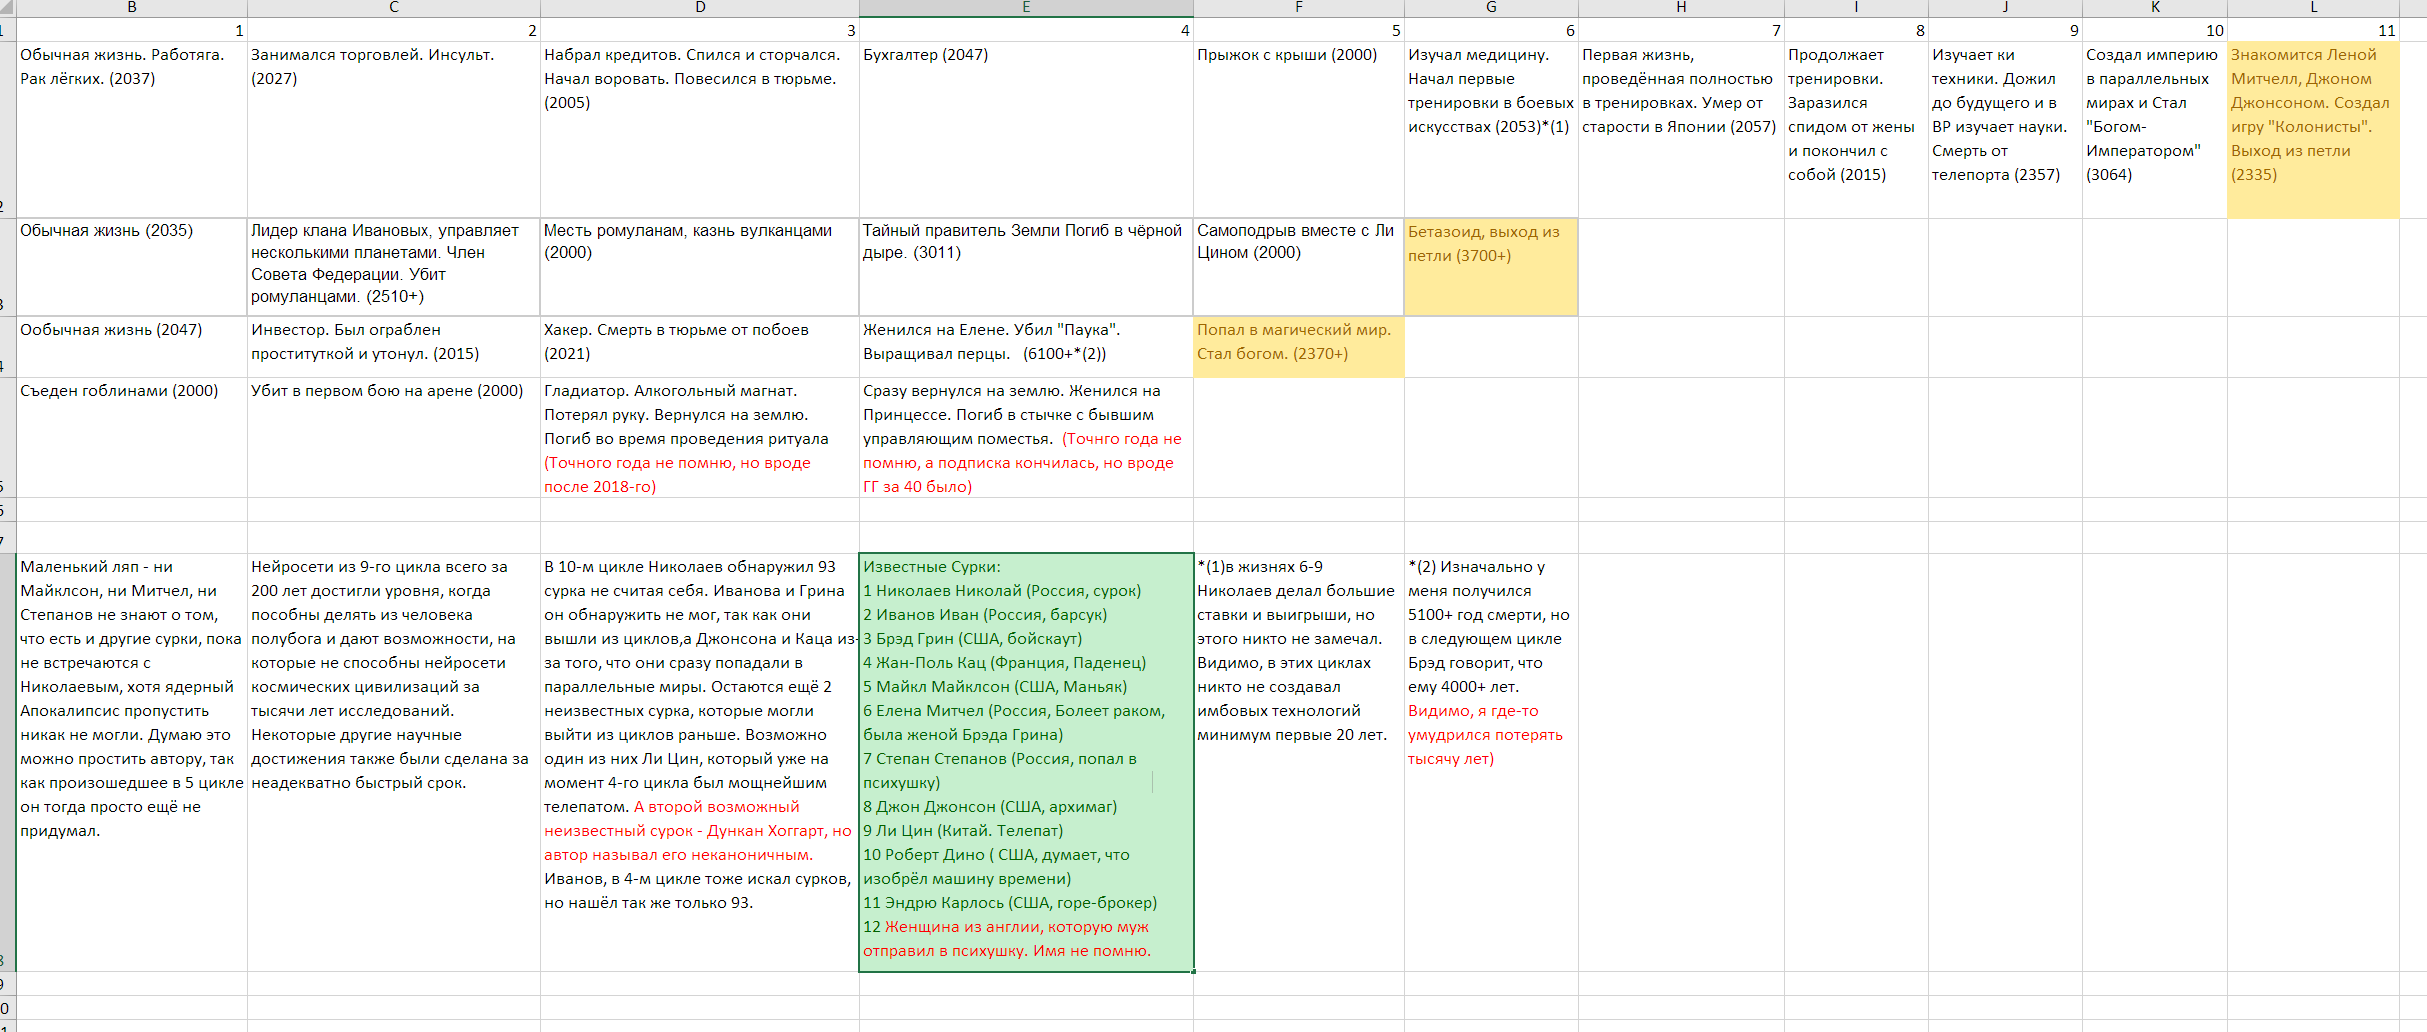Screen dimensions: 2427x1032
Task: Select column H header
Action: point(1681,8)
